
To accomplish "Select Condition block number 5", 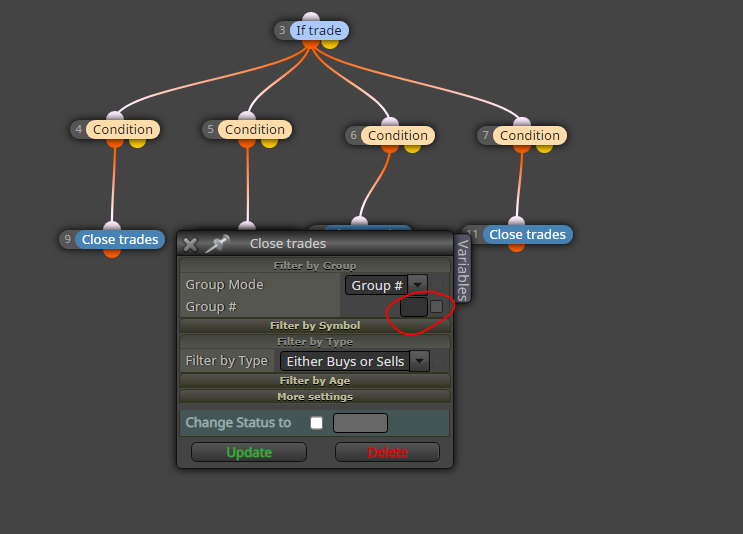I will [255, 129].
